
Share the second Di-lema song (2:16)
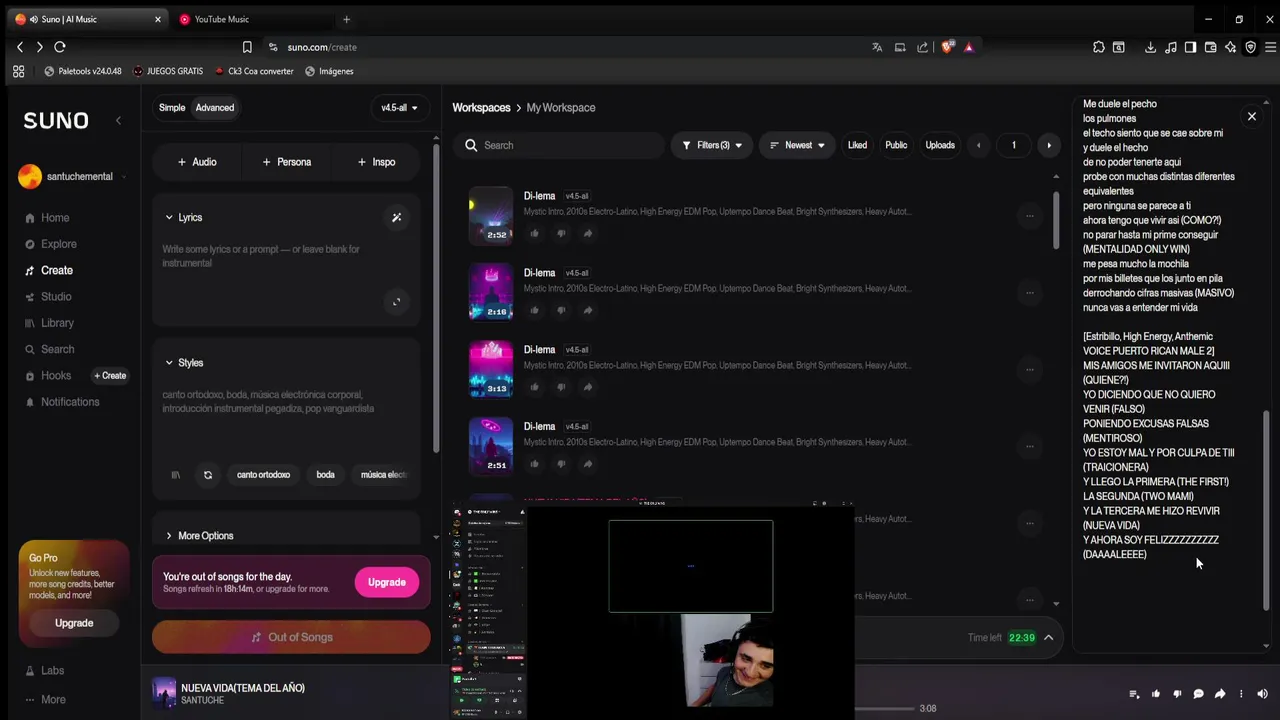pos(587,310)
